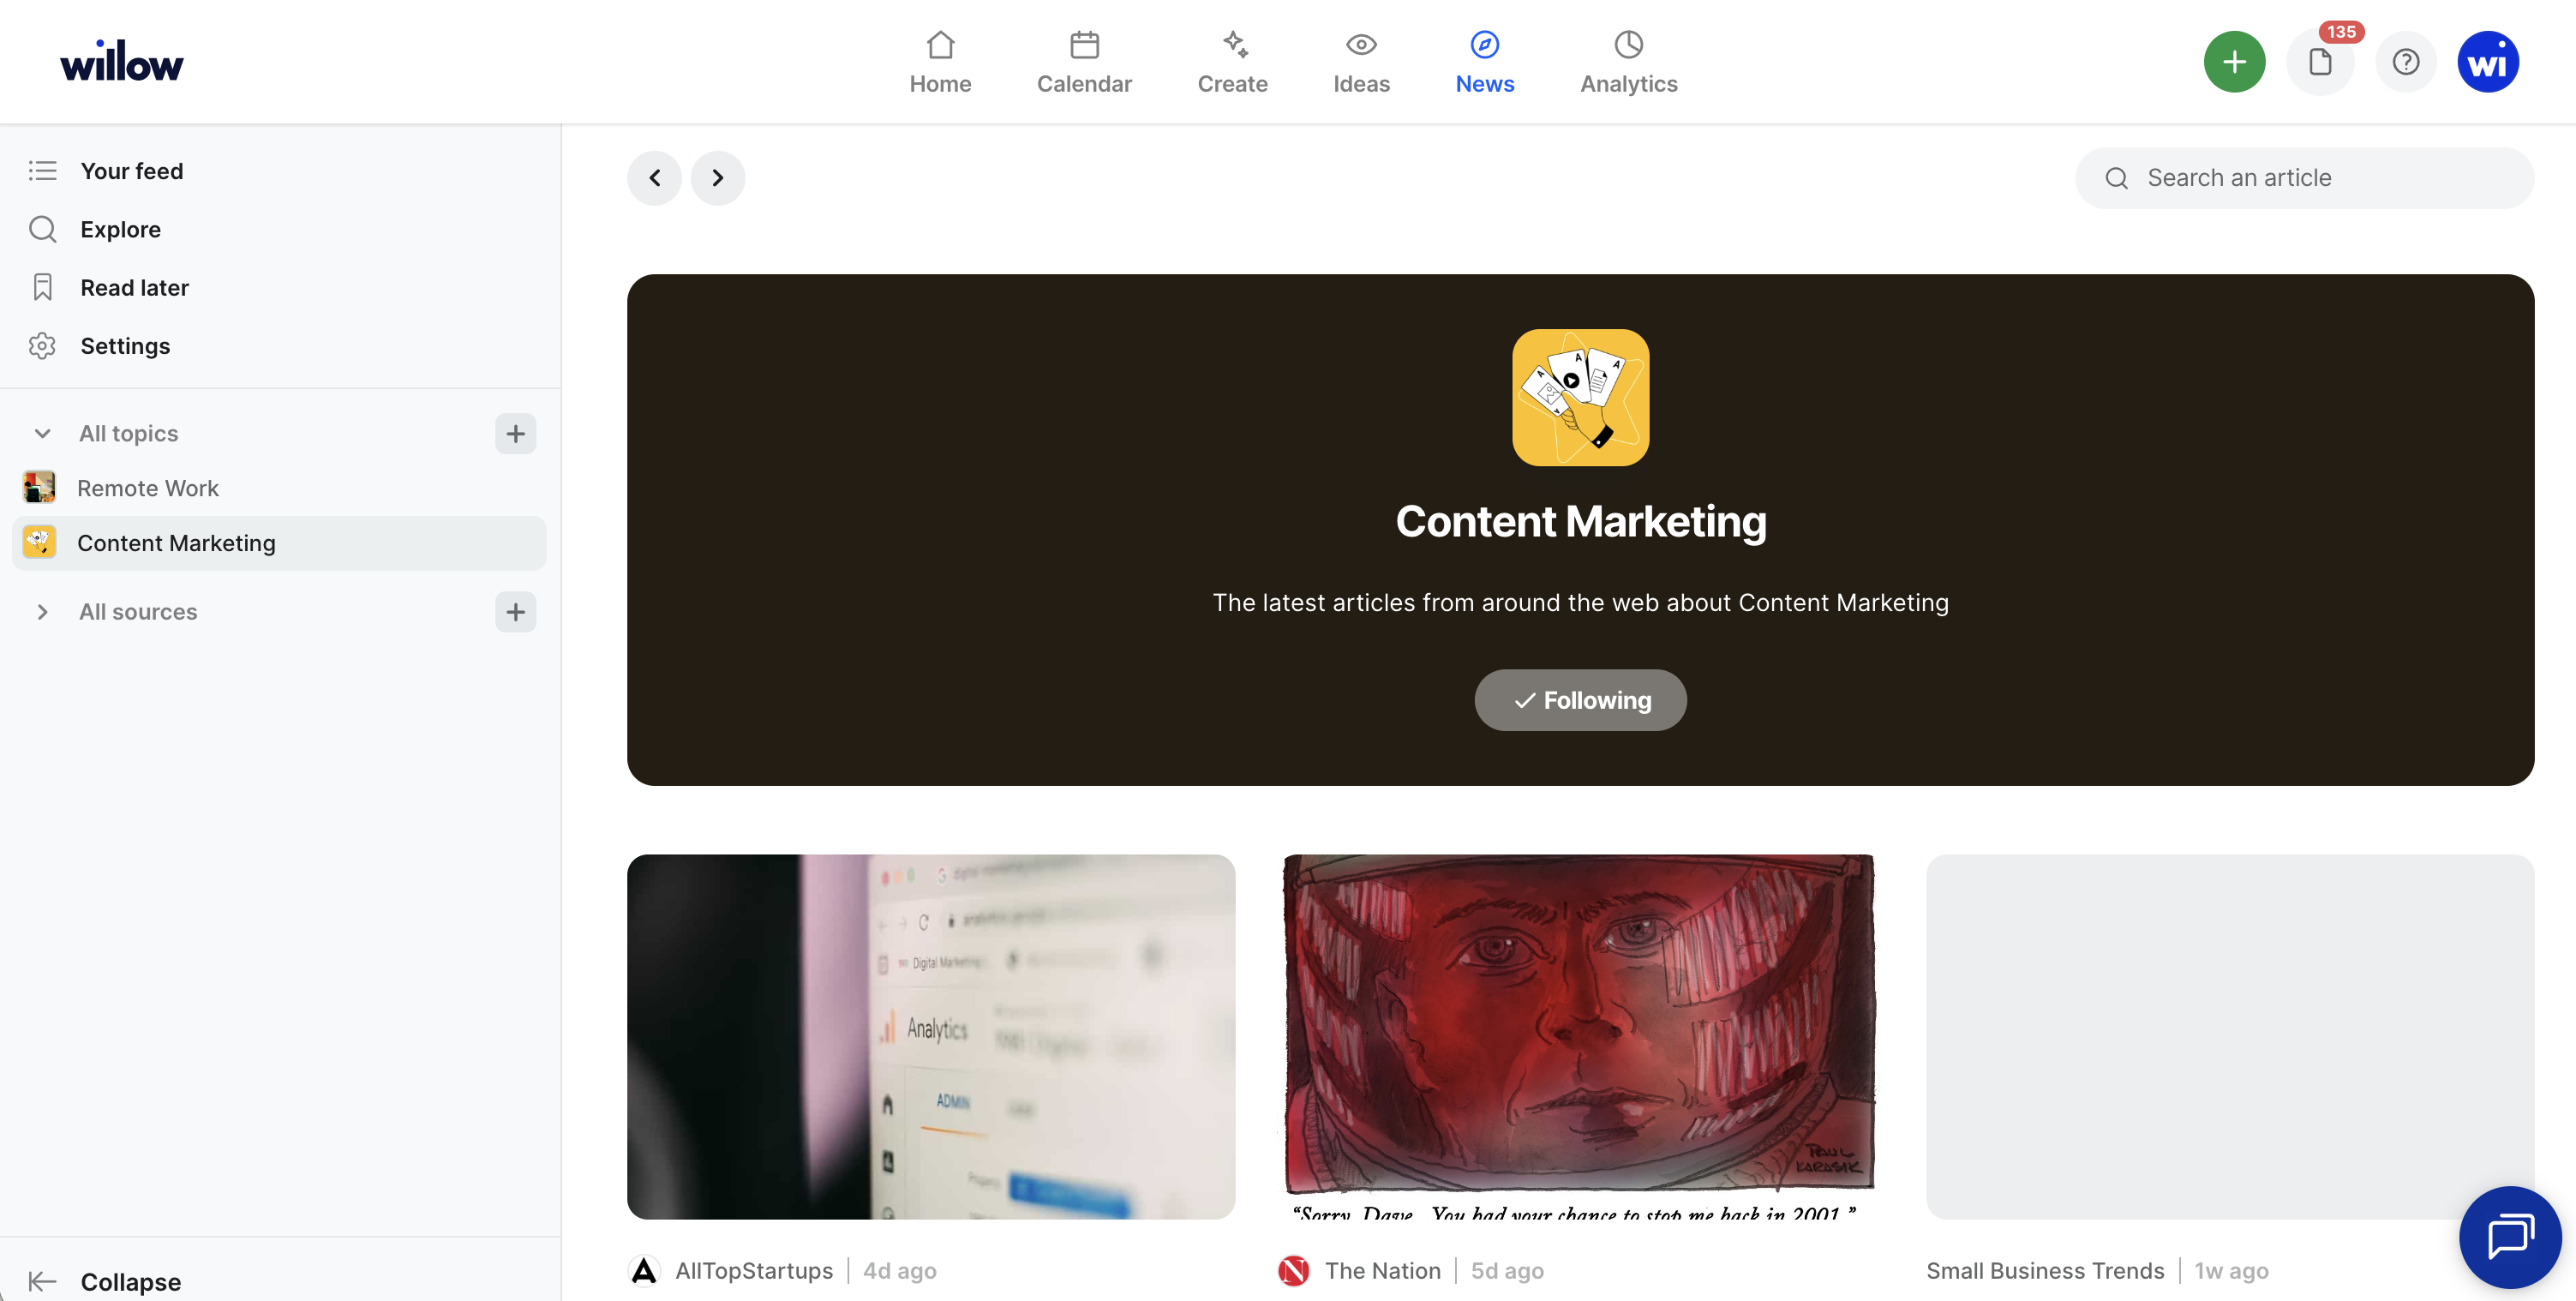Open the AllTopStartups article thumbnail

[x=930, y=1036]
